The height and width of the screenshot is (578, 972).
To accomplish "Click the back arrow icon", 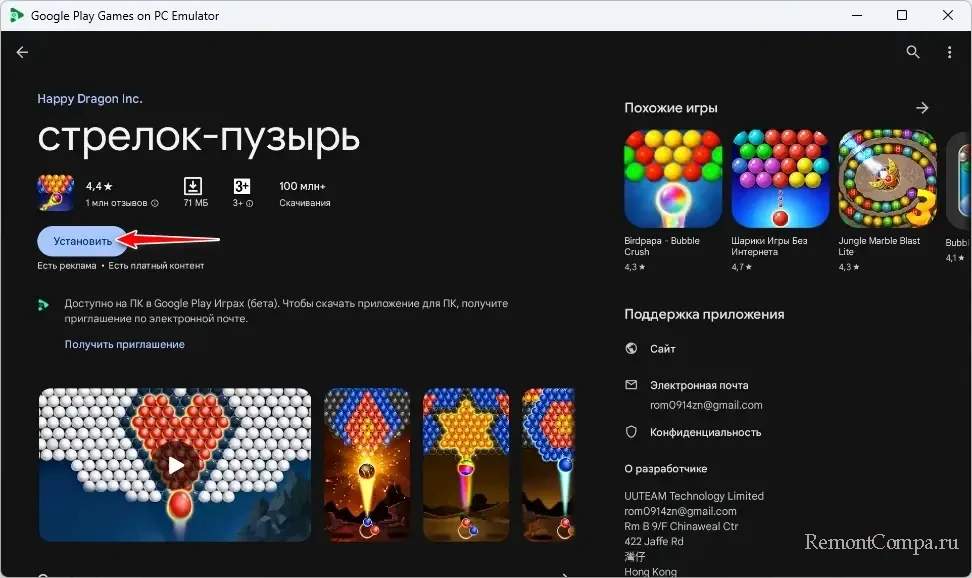I will coord(22,52).
